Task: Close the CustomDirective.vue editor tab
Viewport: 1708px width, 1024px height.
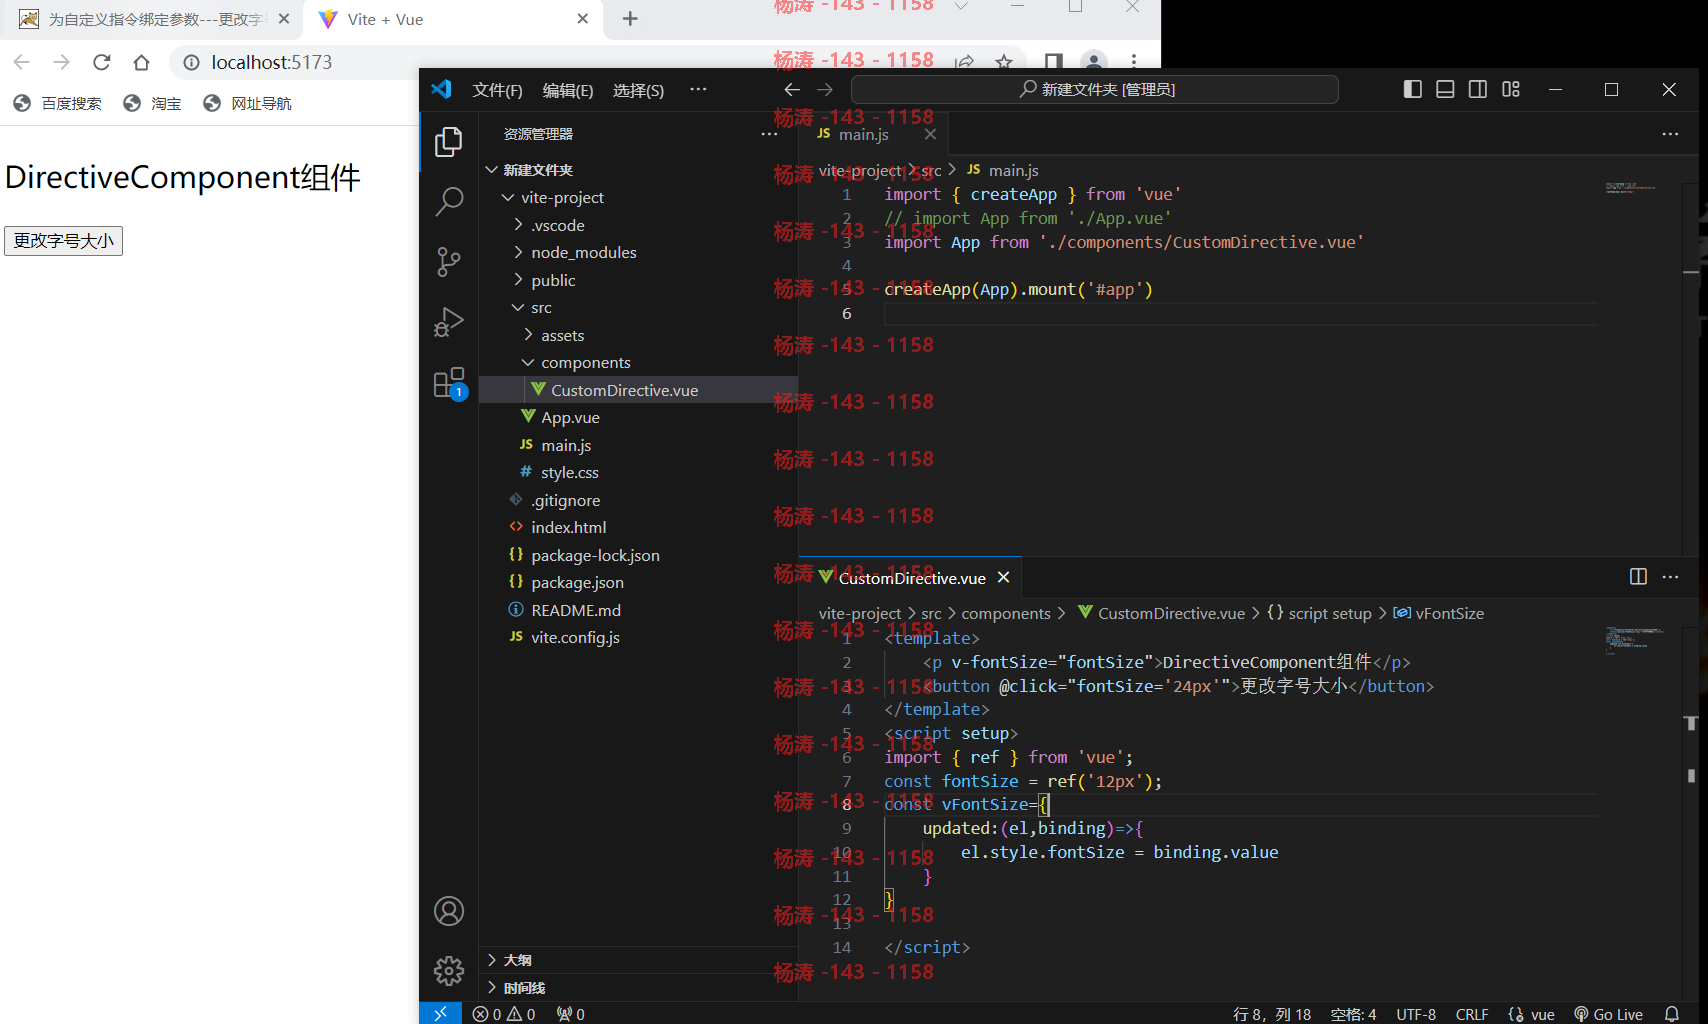Action: tap(1003, 578)
